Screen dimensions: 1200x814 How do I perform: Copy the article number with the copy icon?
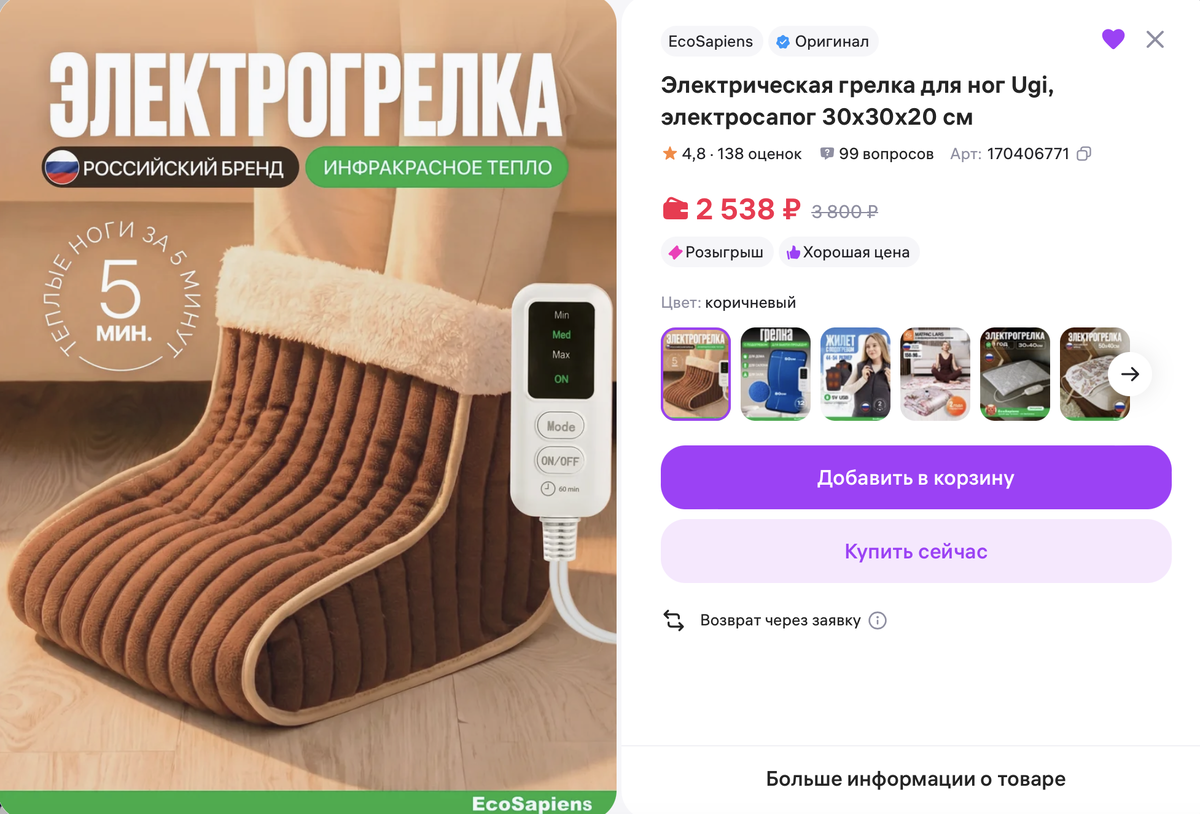tap(1084, 154)
